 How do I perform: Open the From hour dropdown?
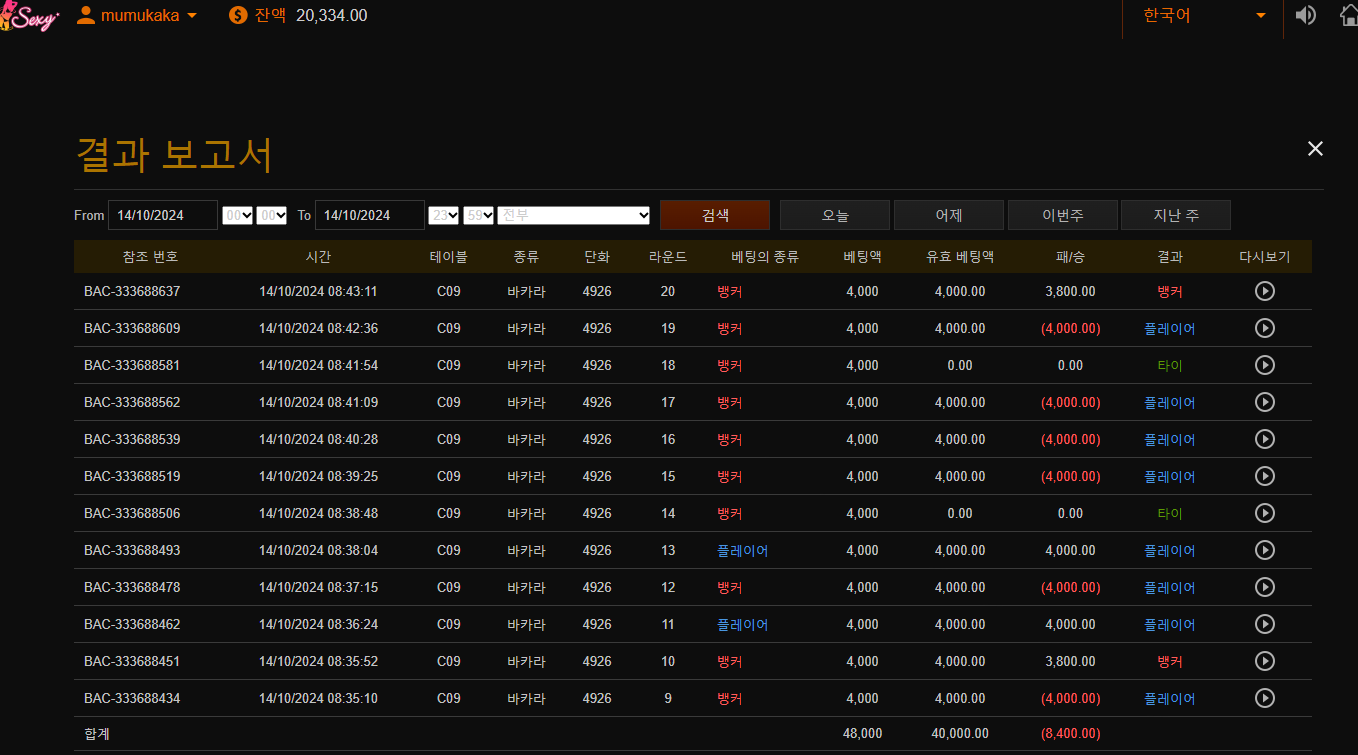click(x=237, y=215)
